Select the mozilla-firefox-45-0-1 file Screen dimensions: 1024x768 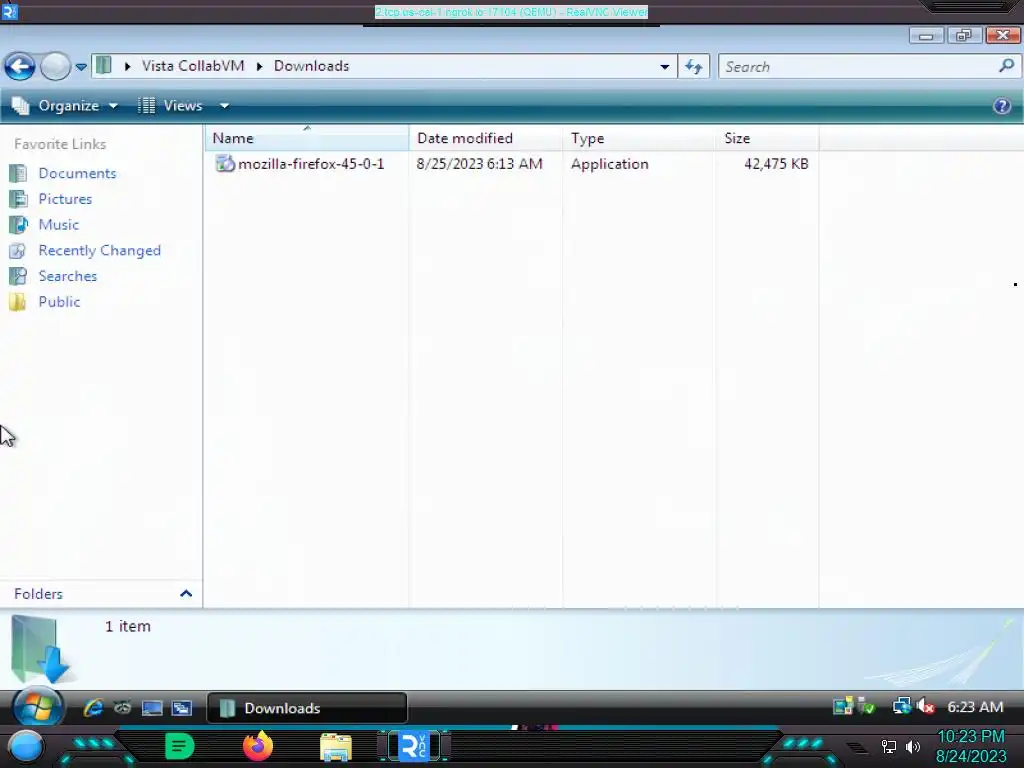[x=311, y=164]
